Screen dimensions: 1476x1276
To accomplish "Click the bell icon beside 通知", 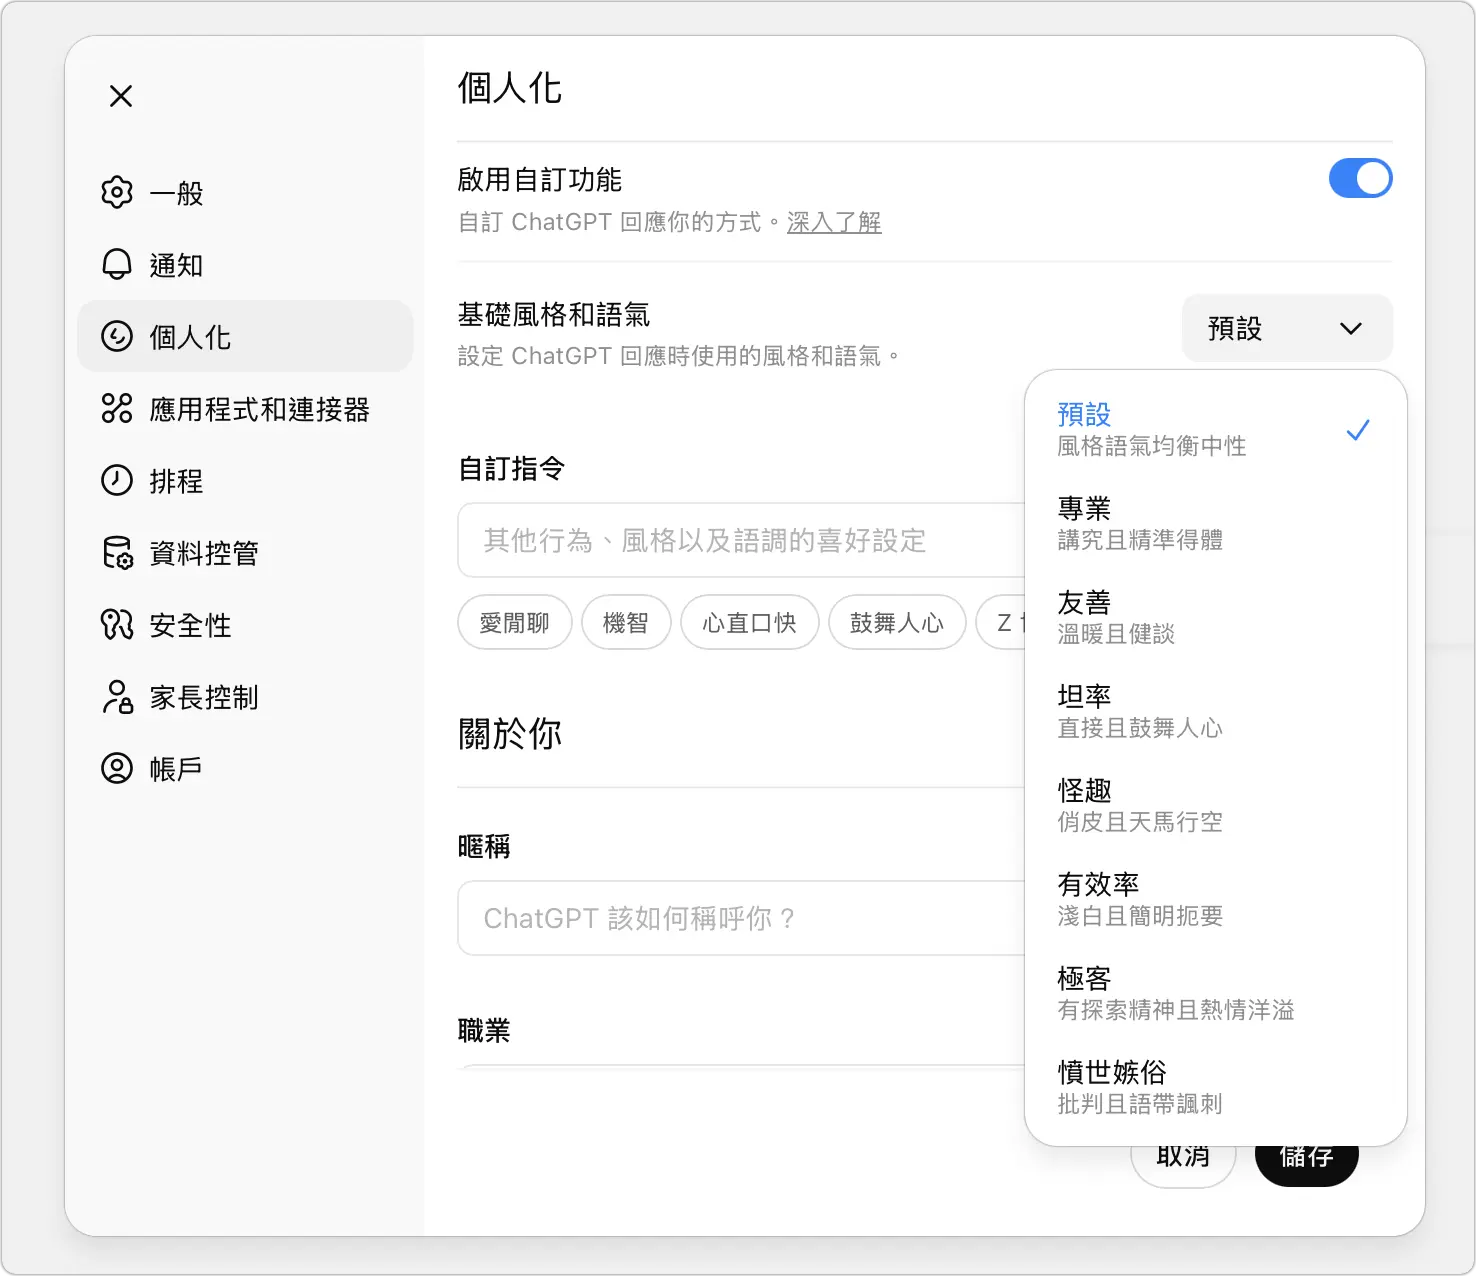I will [117, 264].
